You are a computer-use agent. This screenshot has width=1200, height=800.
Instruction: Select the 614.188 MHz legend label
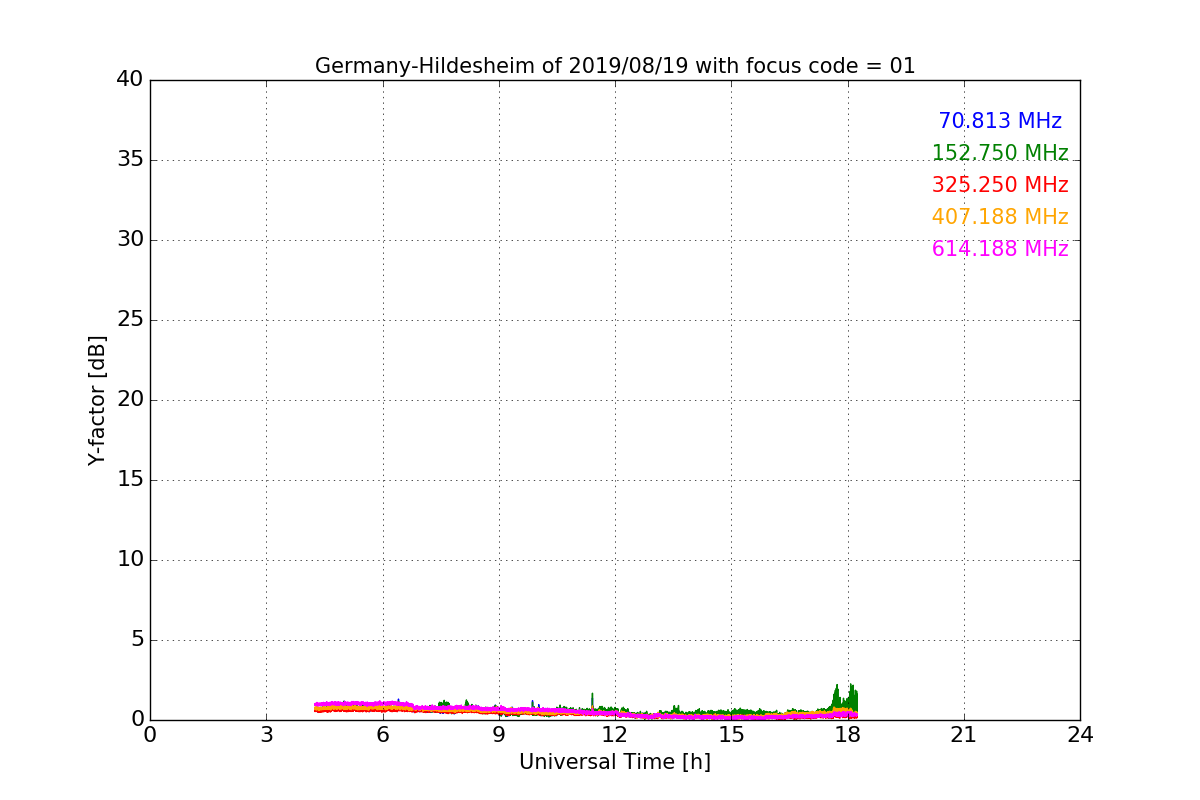(x=1000, y=249)
